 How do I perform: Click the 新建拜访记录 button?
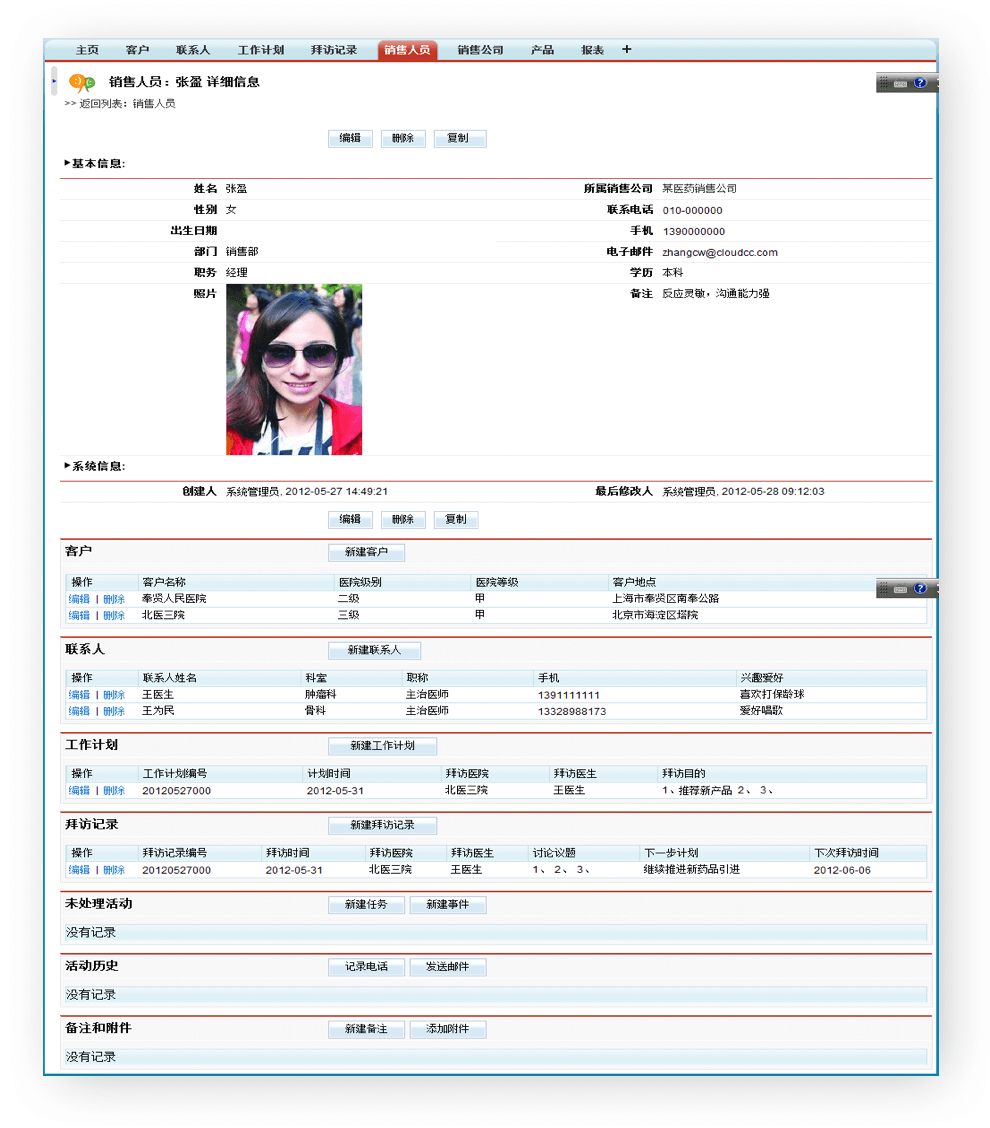[x=382, y=825]
